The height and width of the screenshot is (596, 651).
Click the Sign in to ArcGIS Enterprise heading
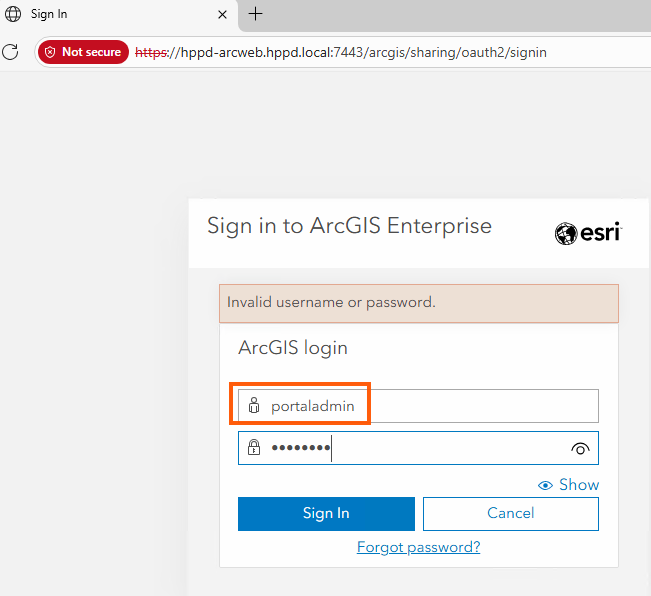349,226
